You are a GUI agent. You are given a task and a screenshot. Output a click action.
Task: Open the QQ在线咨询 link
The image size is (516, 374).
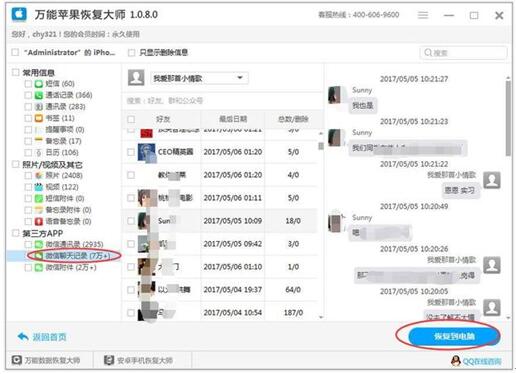pos(482,361)
